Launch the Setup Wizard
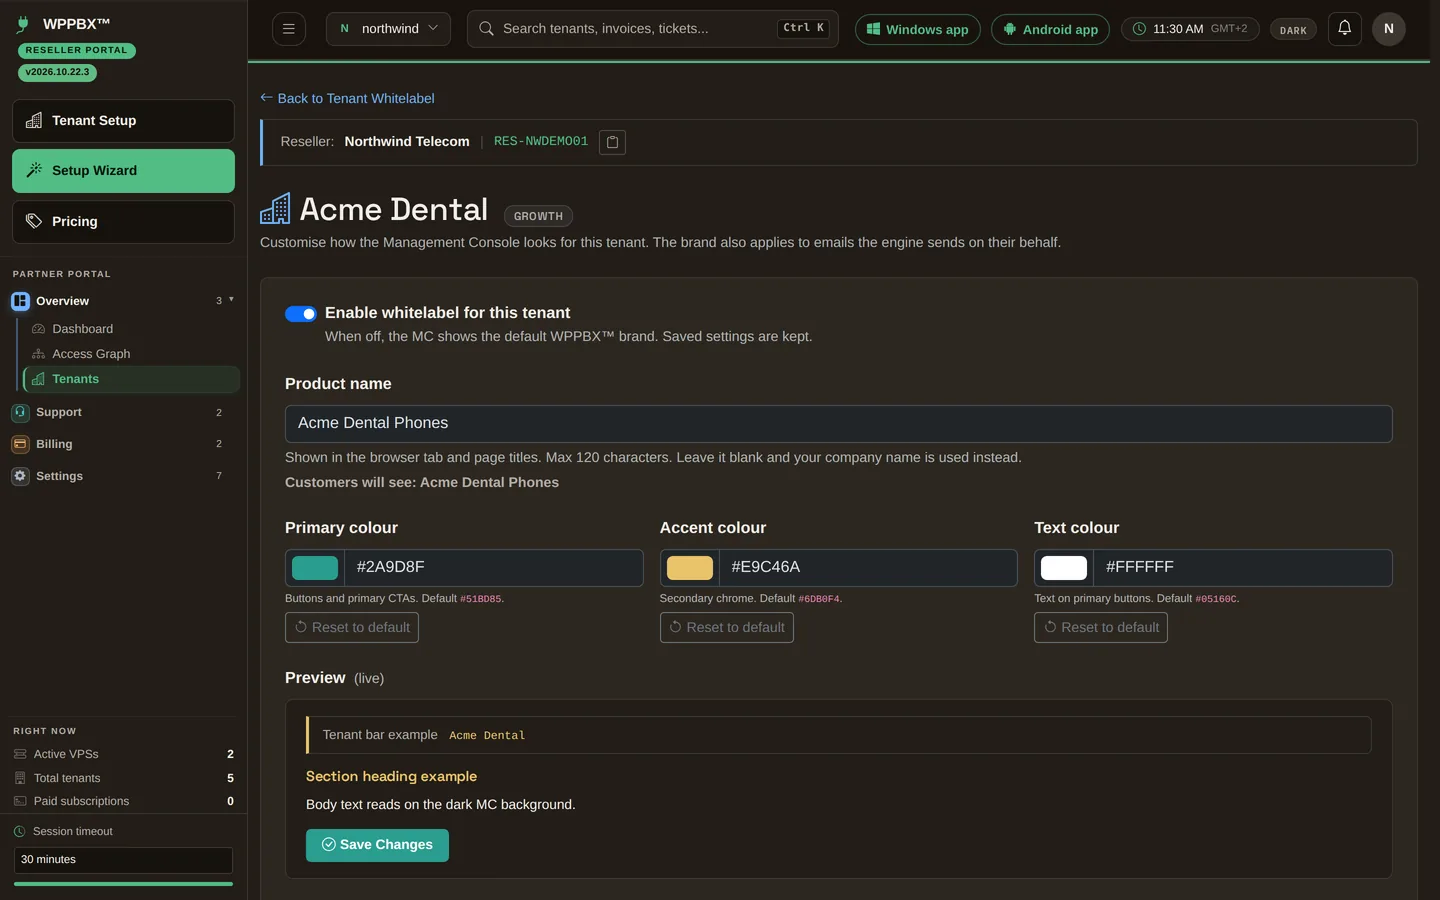 tap(123, 171)
